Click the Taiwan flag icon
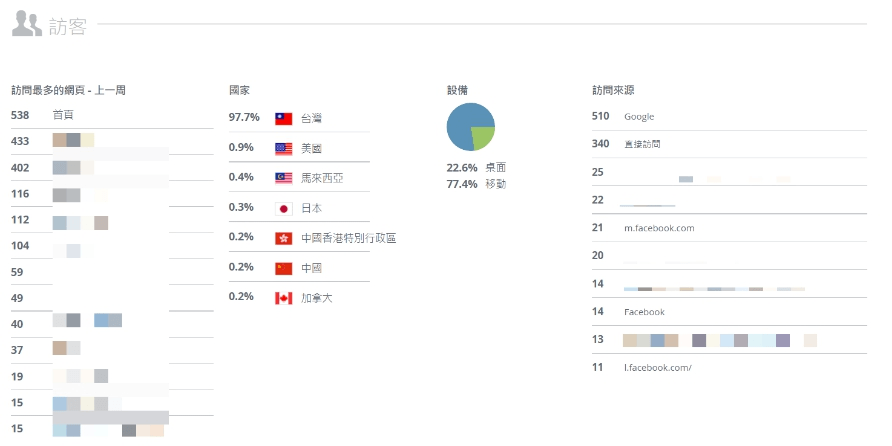Viewport: 892px width, 446px height. point(283,118)
